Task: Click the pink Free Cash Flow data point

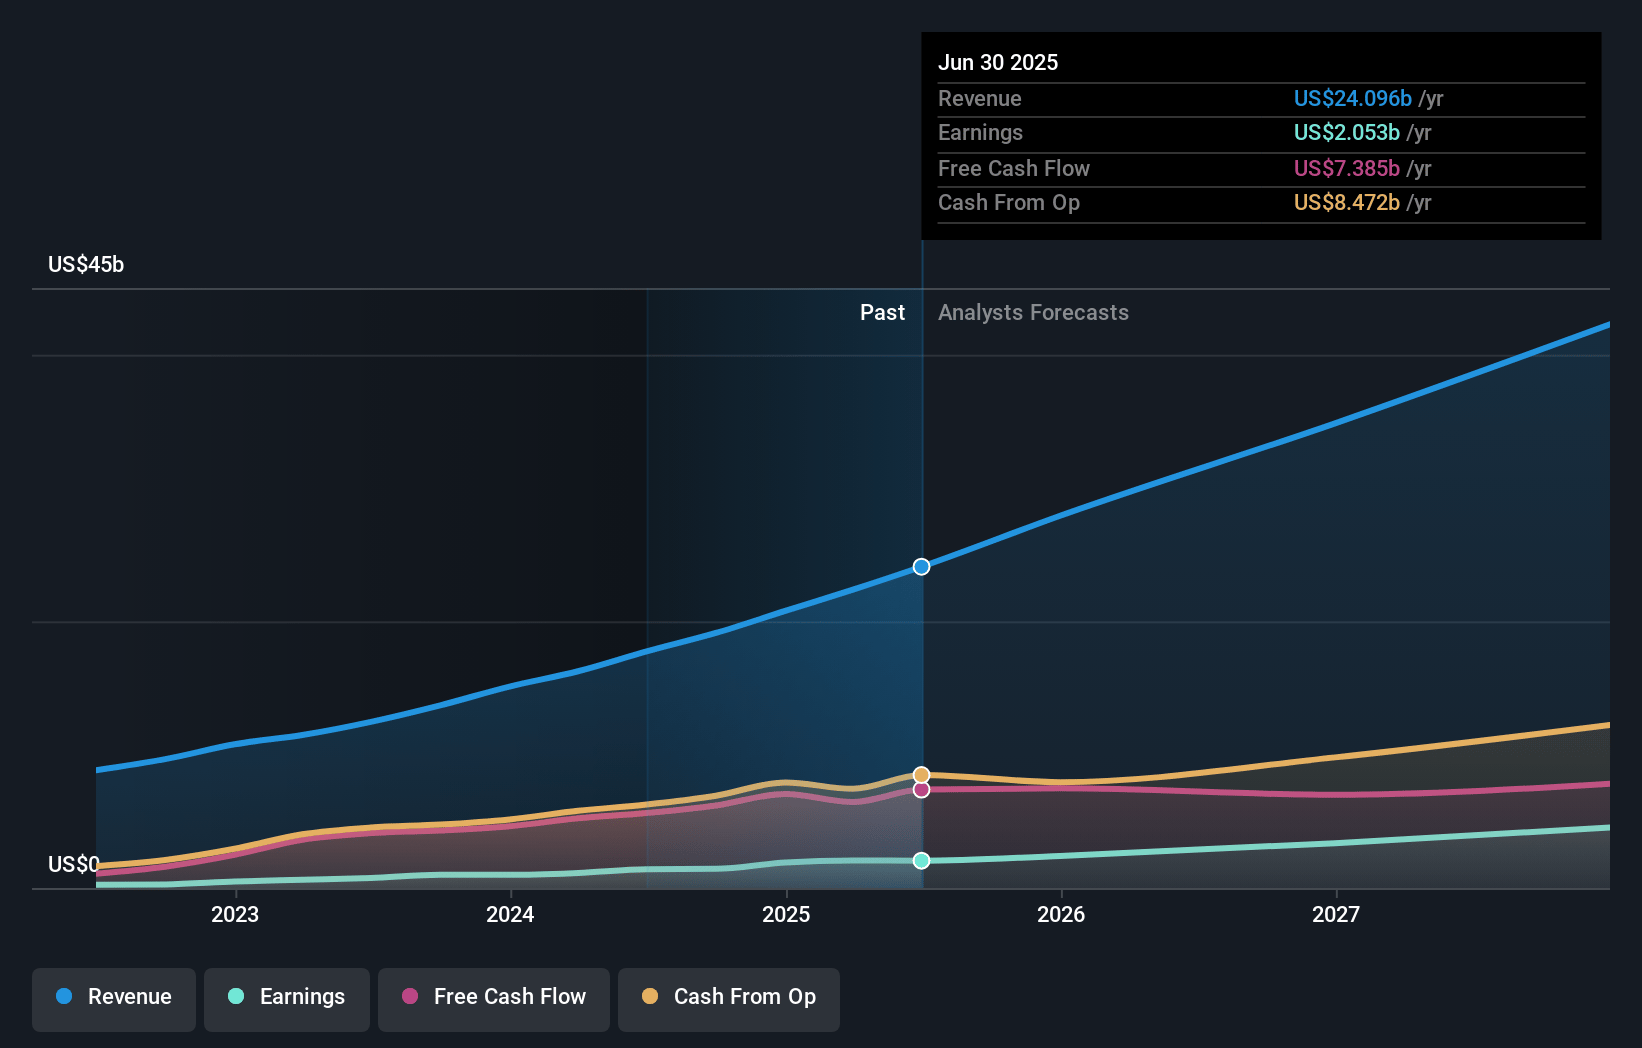Action: (921, 790)
